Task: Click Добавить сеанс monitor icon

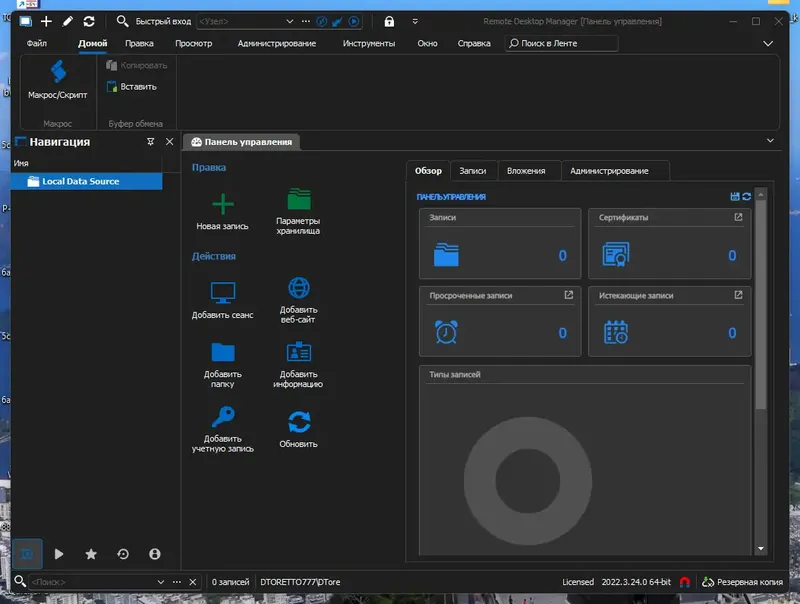Action: (x=222, y=293)
